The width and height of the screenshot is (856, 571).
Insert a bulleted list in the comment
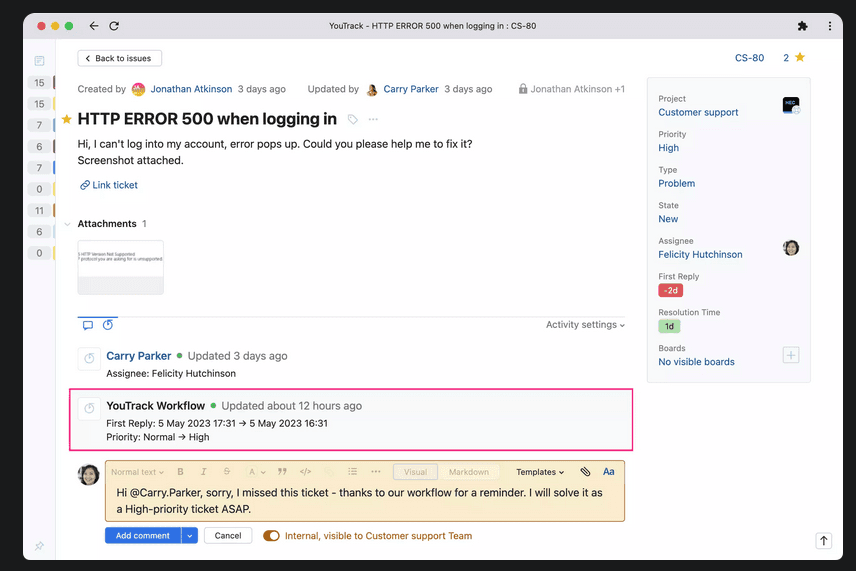click(x=353, y=472)
